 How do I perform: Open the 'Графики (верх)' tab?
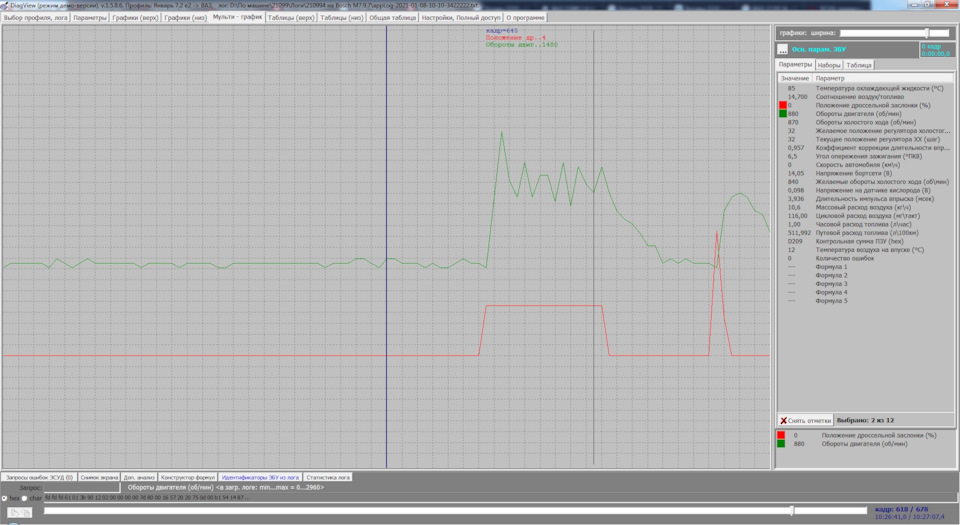135,18
